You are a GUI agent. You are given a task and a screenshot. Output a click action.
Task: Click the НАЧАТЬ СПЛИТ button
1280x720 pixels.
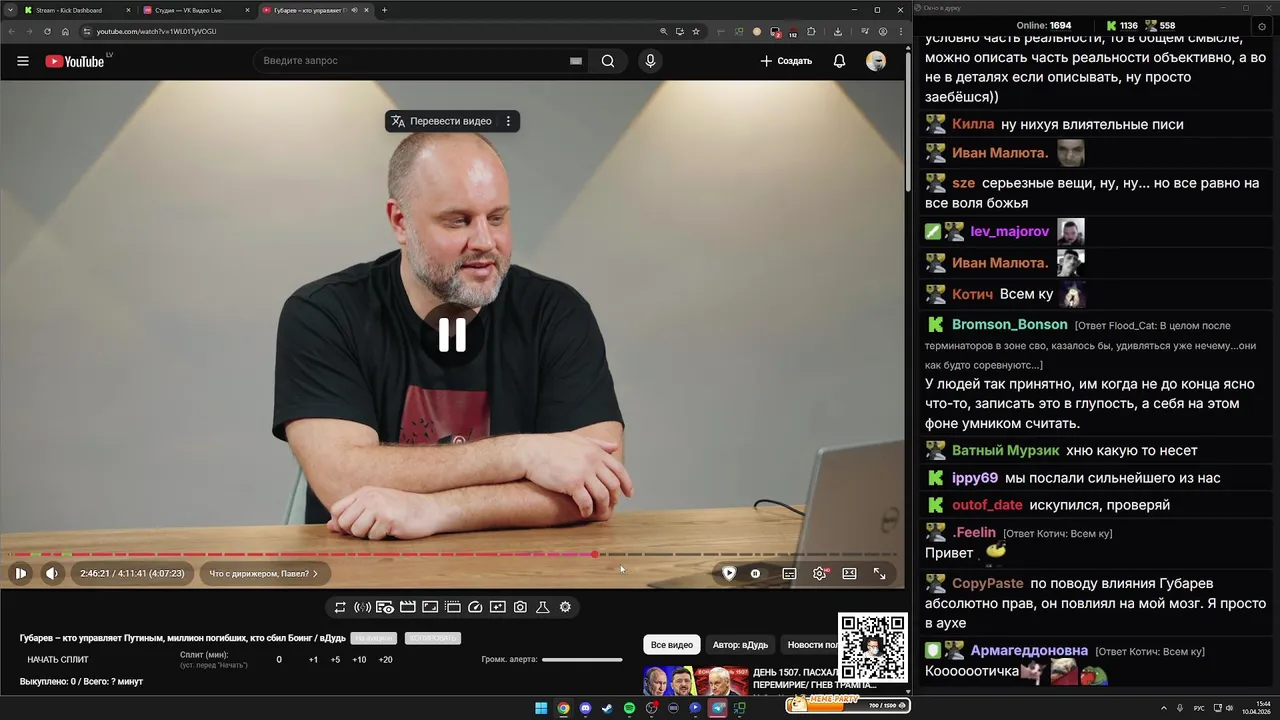point(58,659)
